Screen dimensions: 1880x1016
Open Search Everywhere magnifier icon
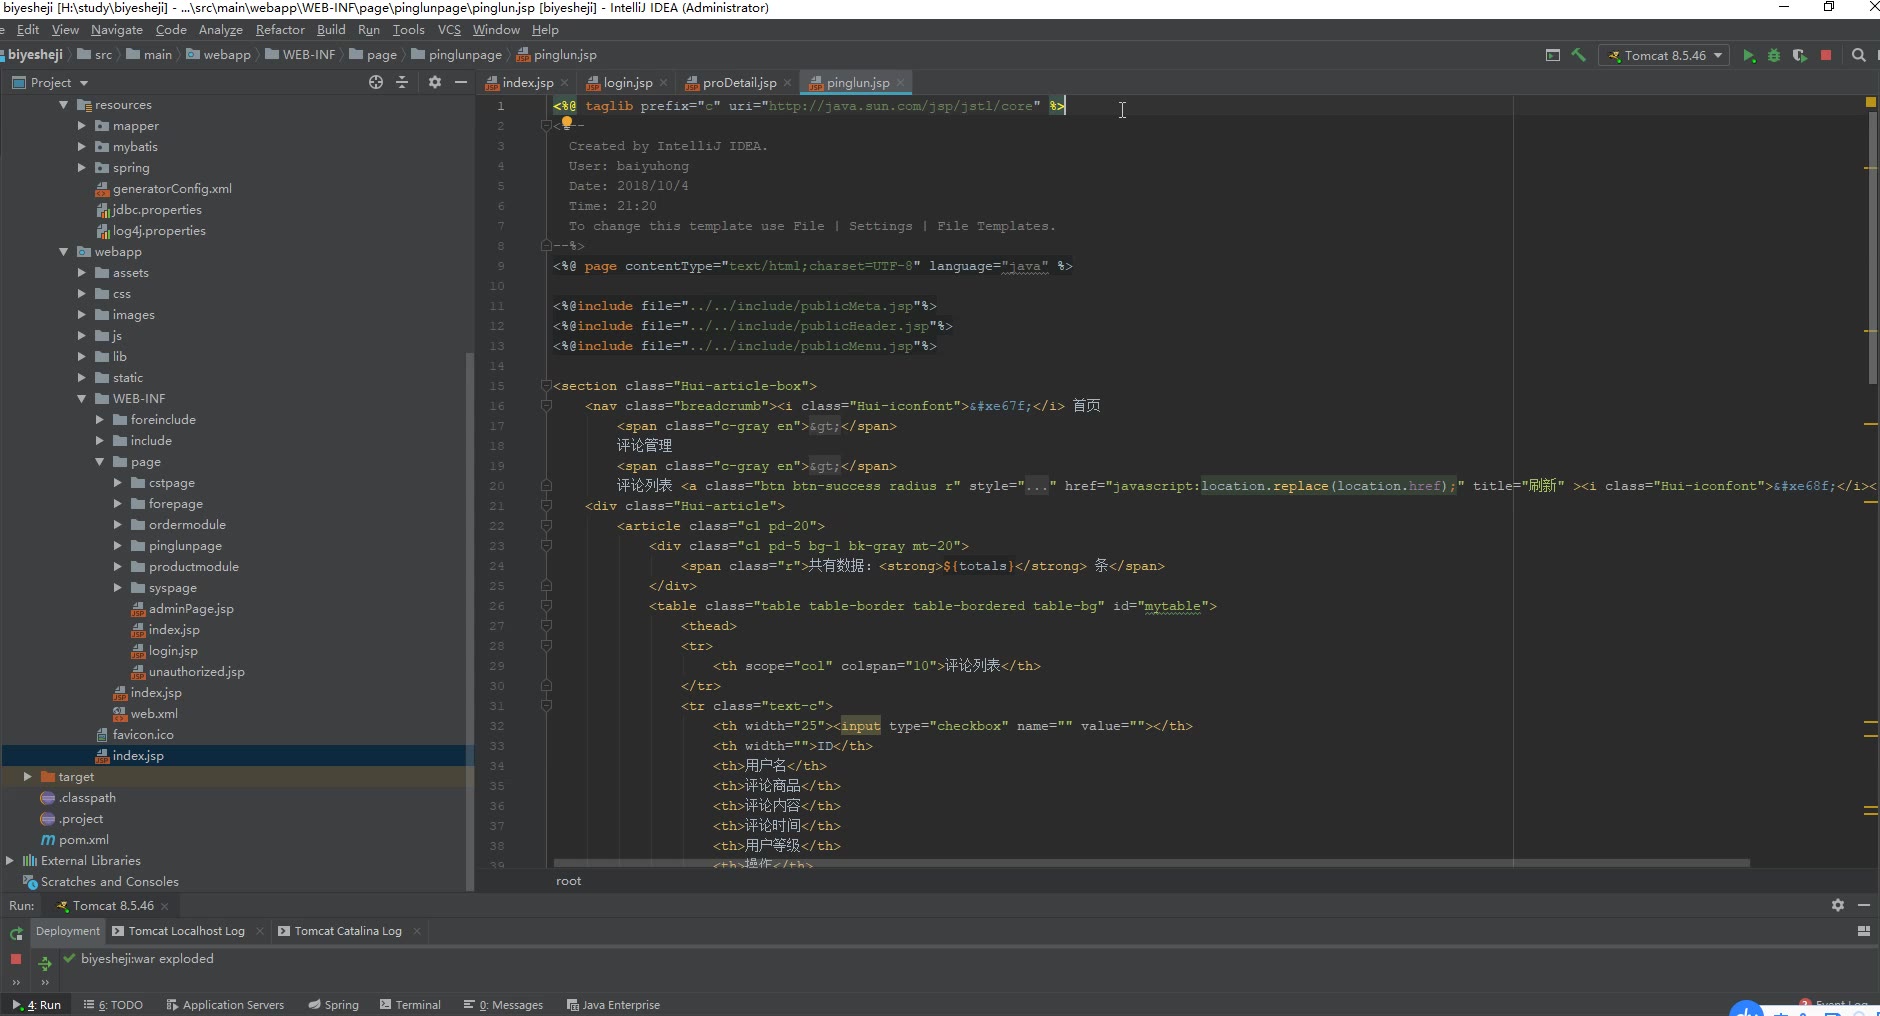click(1859, 56)
